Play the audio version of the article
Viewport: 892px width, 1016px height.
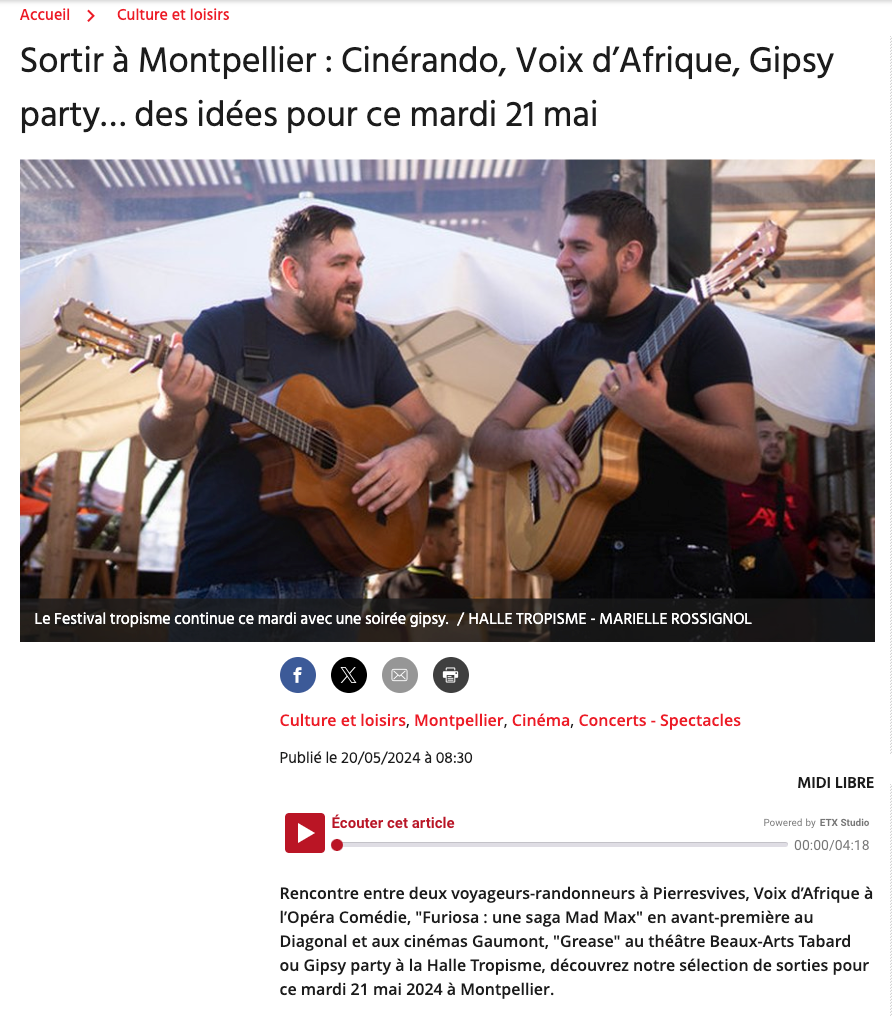coord(304,833)
